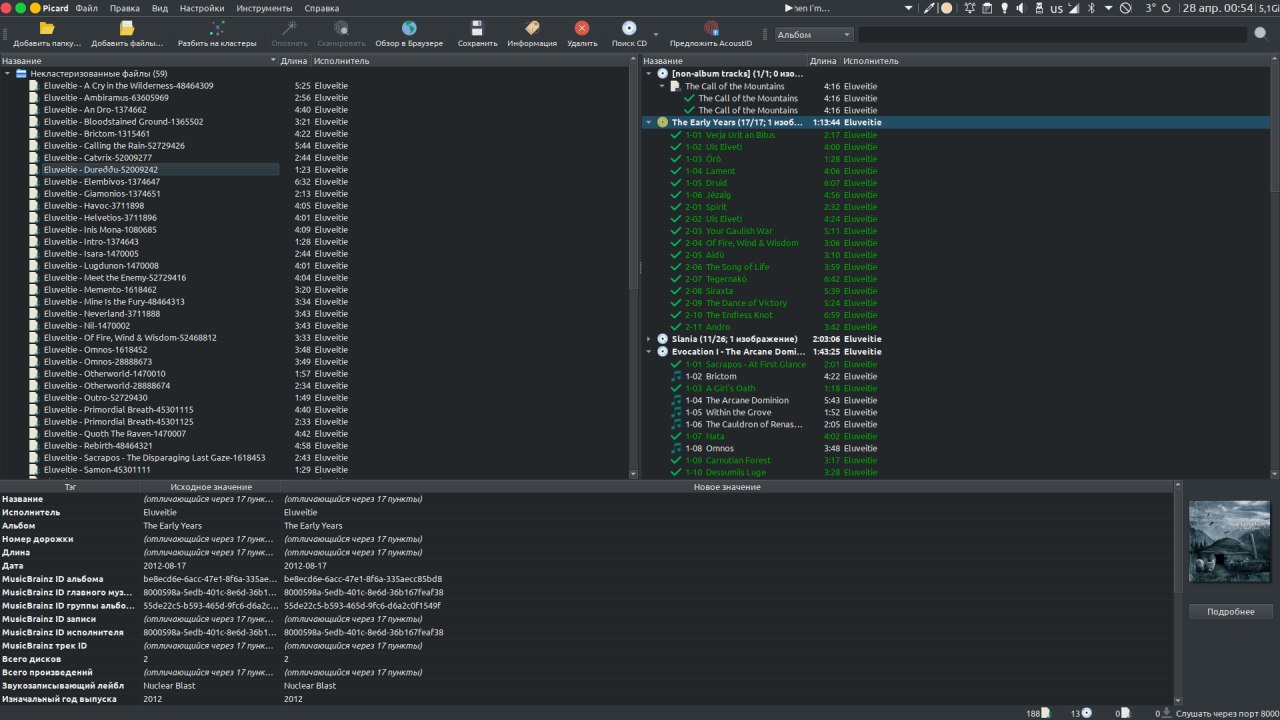Select Eluveitie - Brictom-1315461 file
This screenshot has height=720, width=1280.
(x=97, y=134)
